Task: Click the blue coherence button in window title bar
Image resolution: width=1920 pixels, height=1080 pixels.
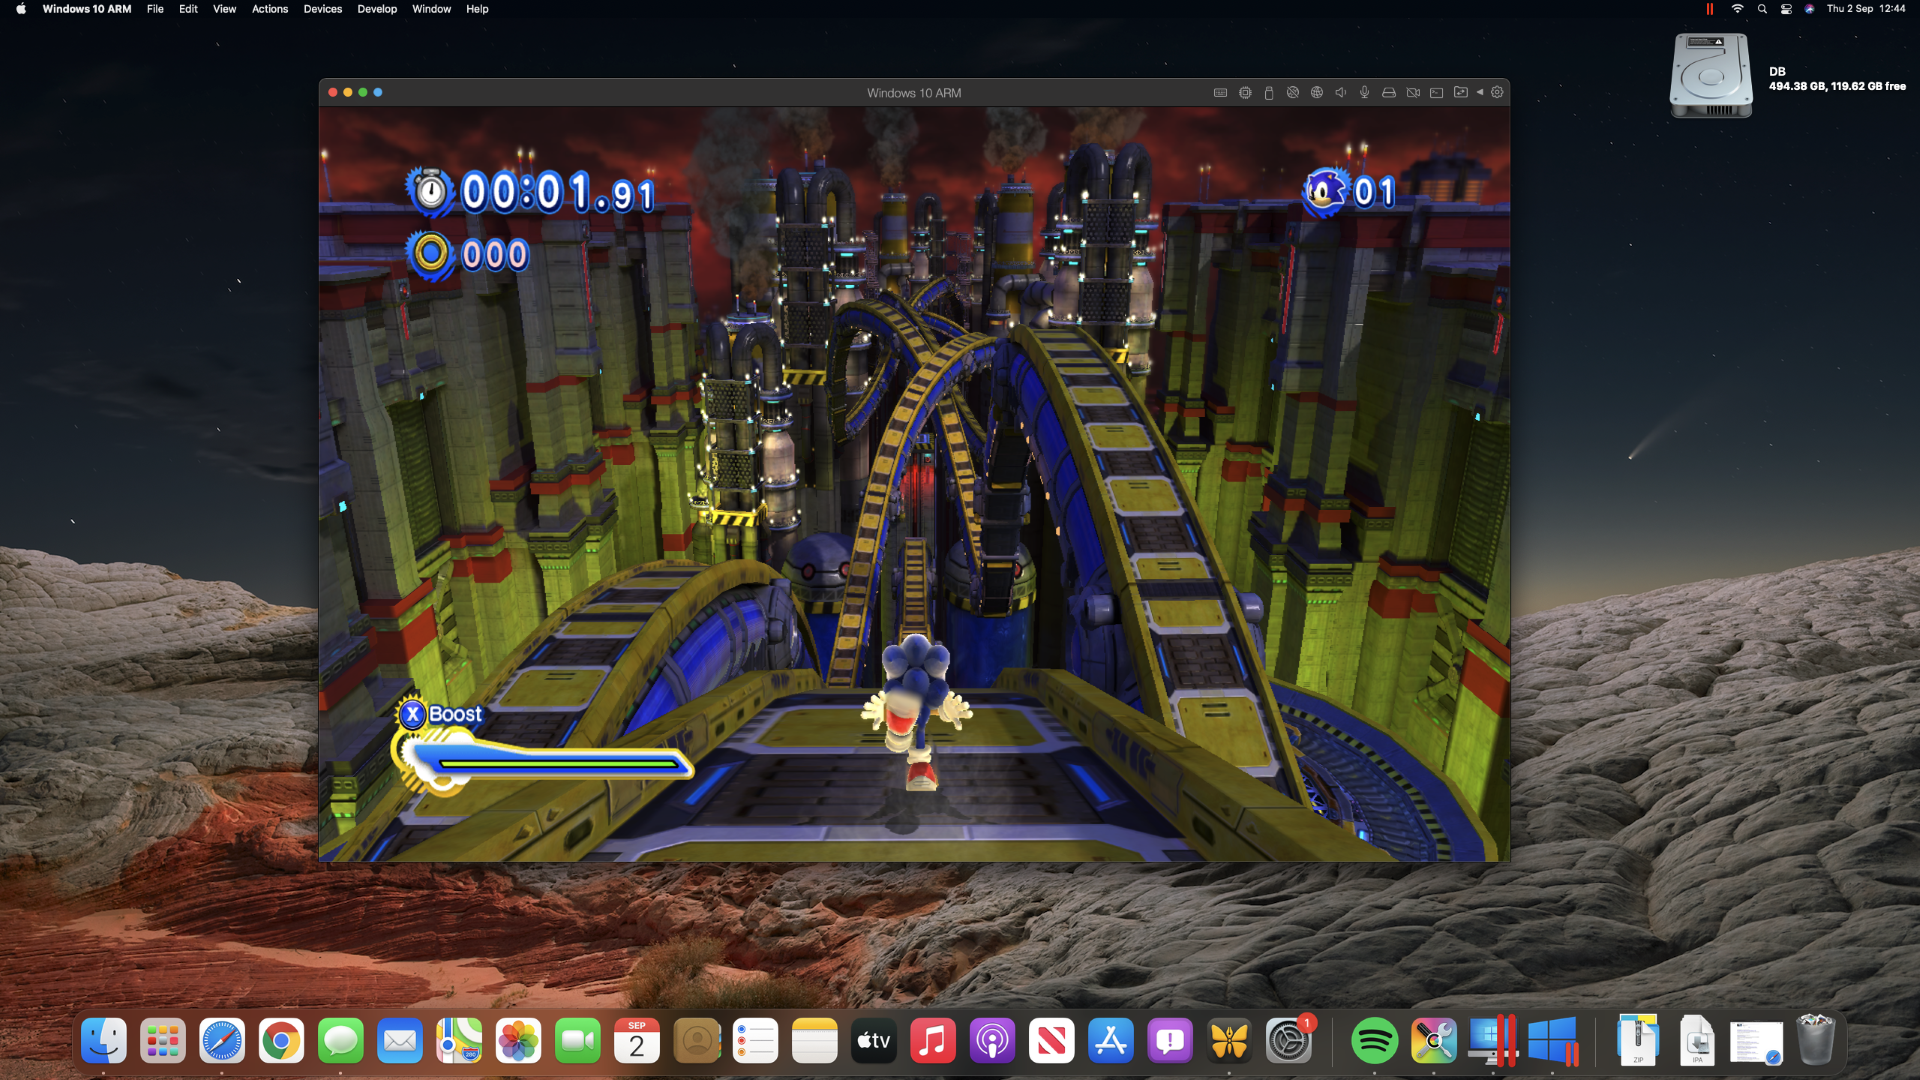Action: (378, 92)
